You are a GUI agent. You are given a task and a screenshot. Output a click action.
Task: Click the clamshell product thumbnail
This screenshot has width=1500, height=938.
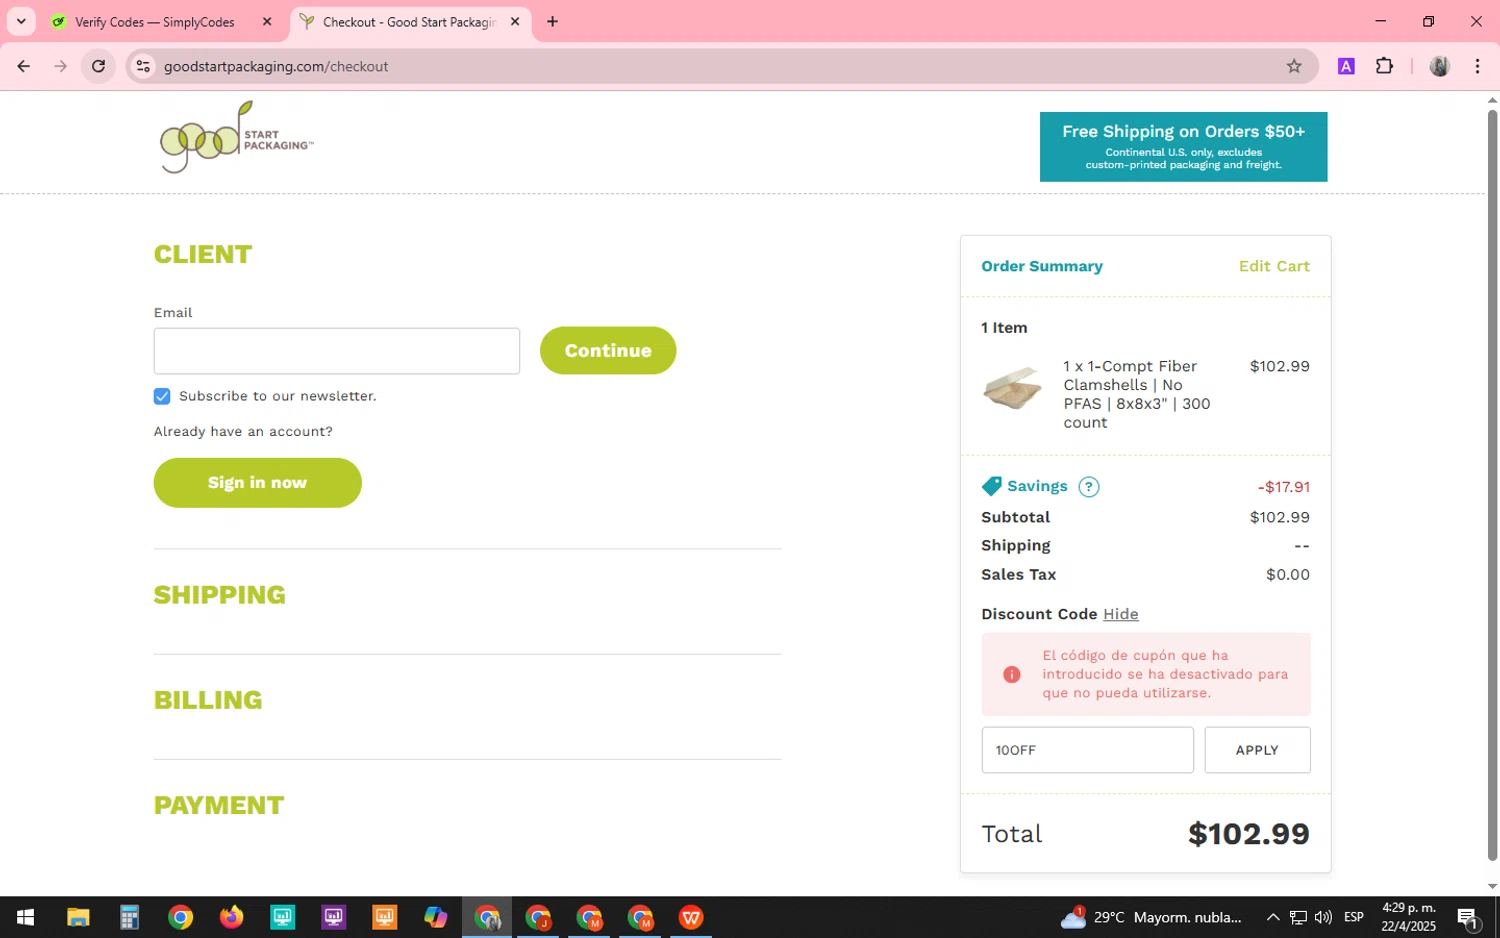[1012, 389]
